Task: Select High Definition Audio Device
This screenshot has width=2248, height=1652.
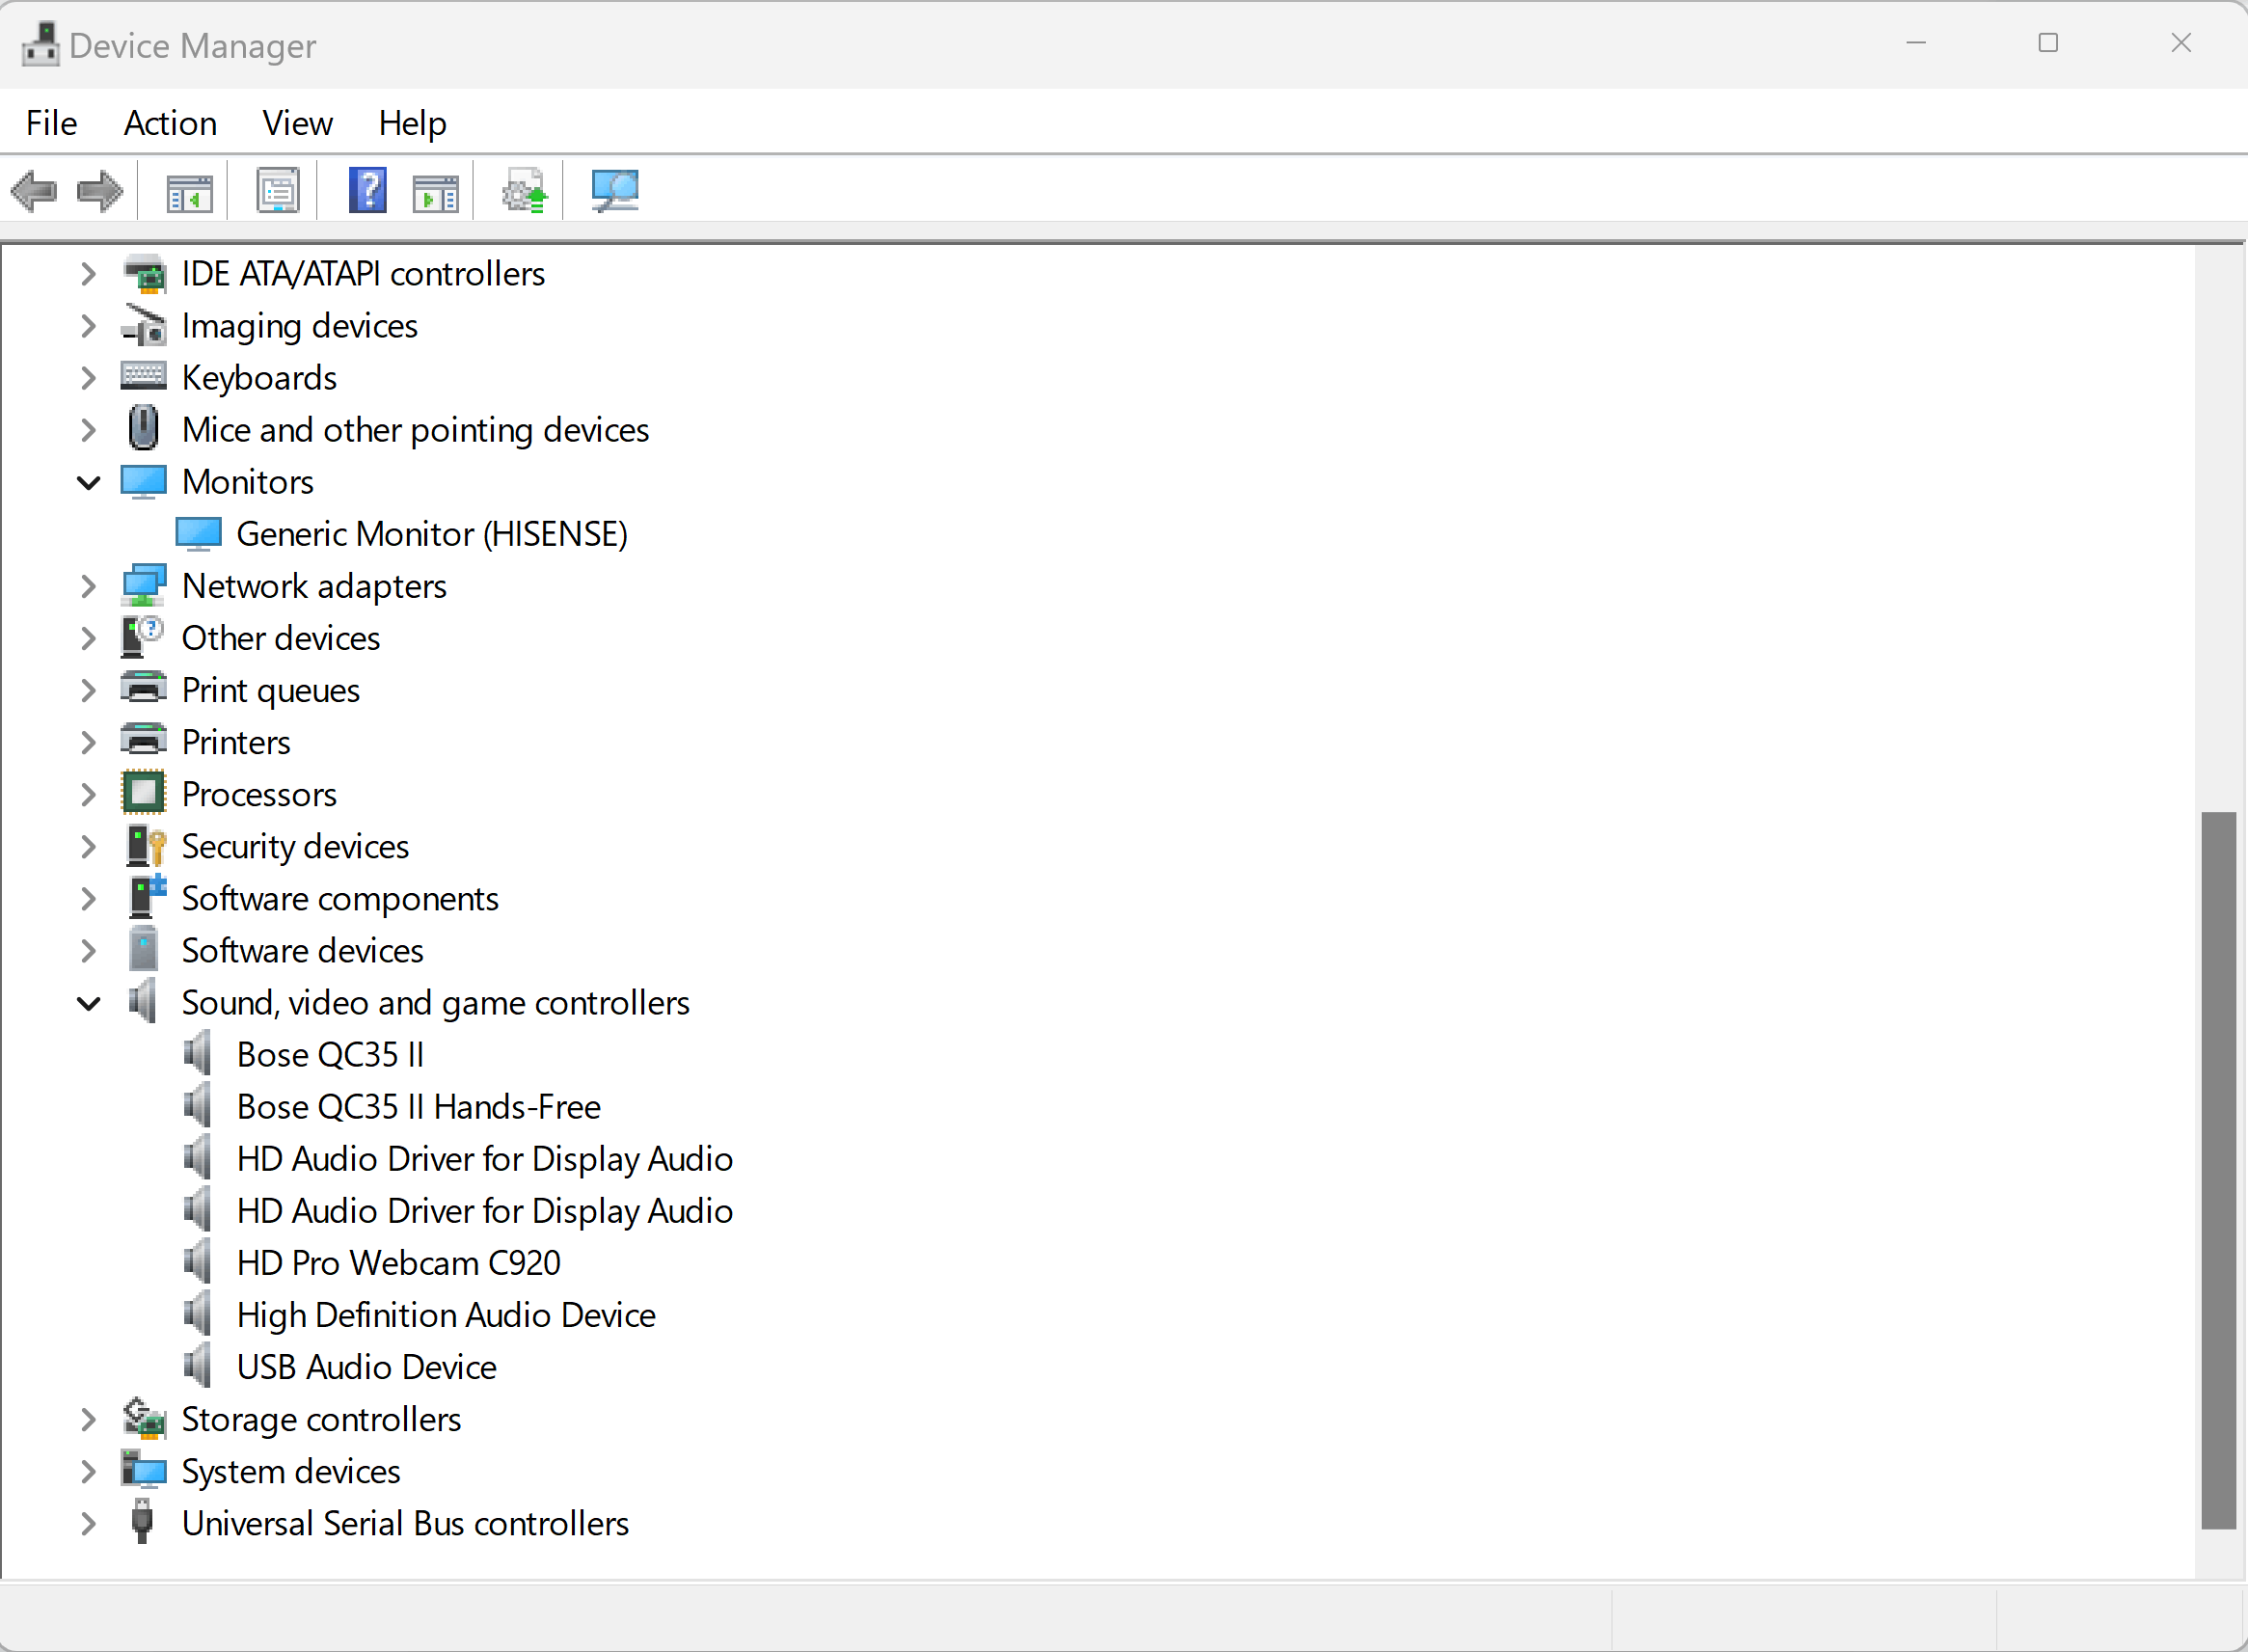Action: pos(446,1314)
